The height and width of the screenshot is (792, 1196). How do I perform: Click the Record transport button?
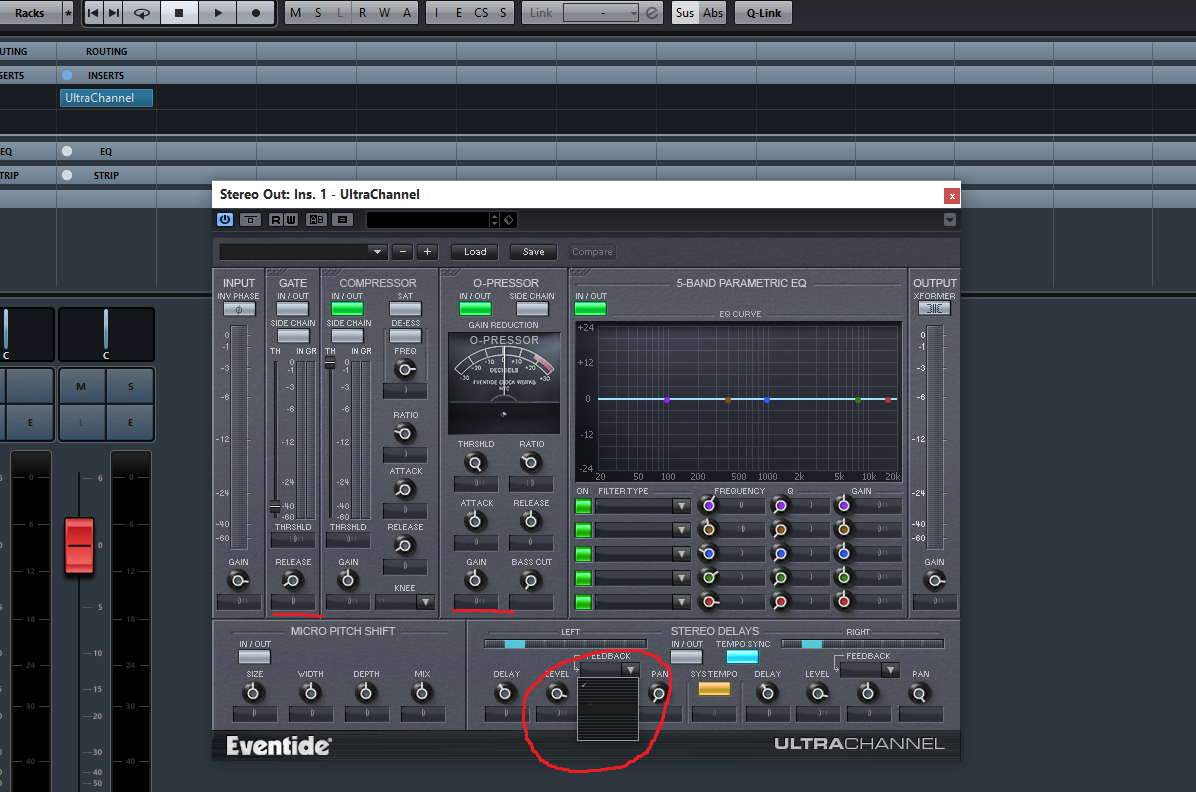[256, 13]
